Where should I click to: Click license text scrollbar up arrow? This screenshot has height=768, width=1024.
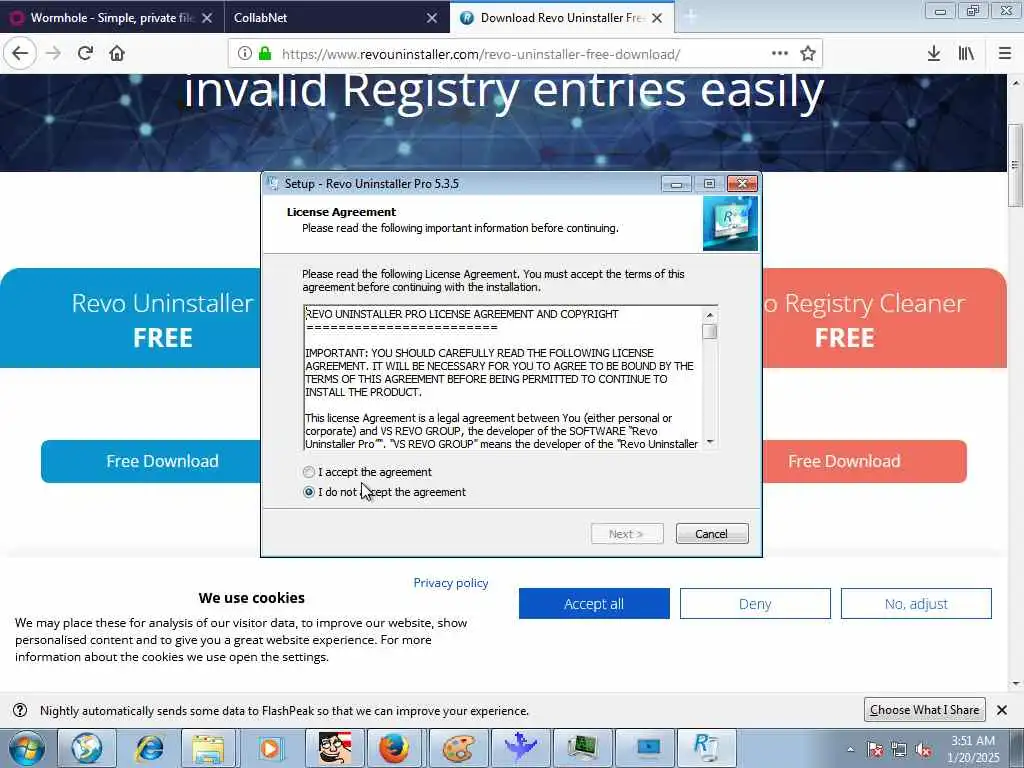tap(710, 315)
